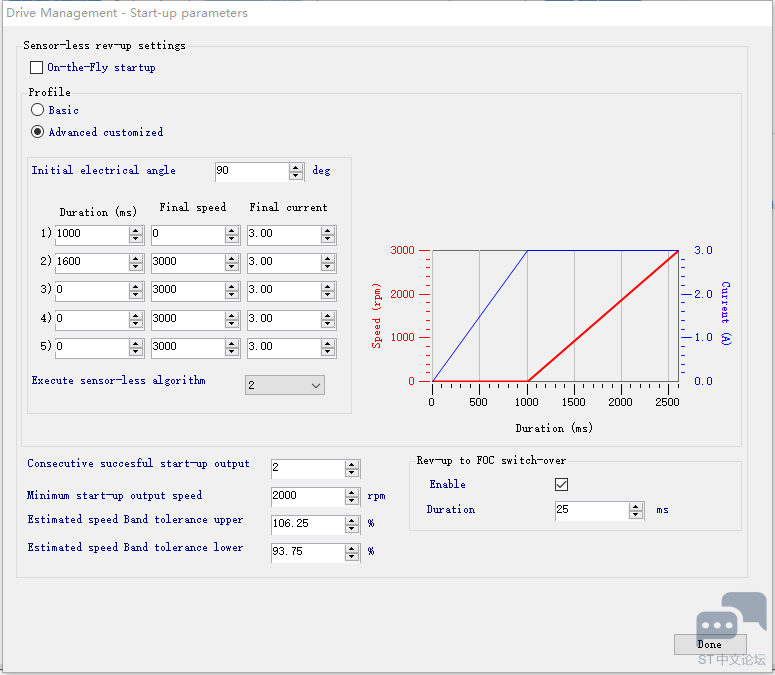This screenshot has height=675, width=775.
Task: Increase Consecutive successful start-up output value
Action: (x=351, y=465)
